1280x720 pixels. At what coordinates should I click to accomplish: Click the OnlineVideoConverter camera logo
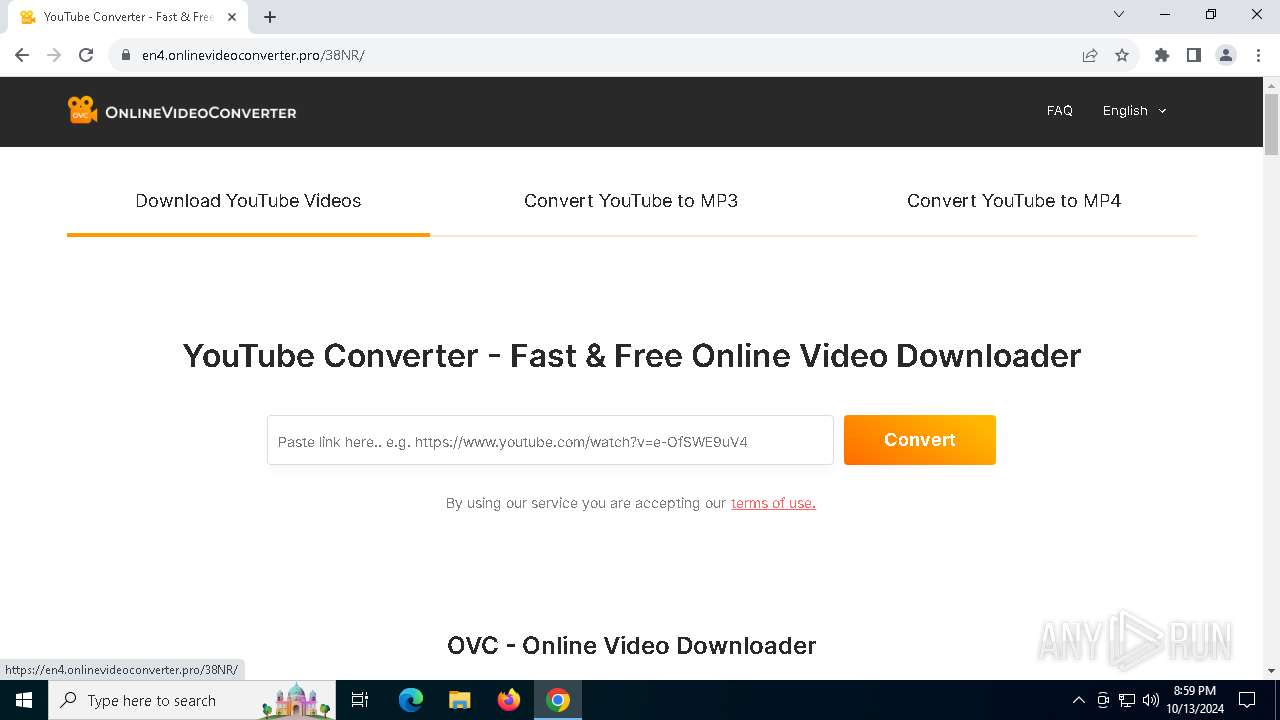tap(82, 110)
